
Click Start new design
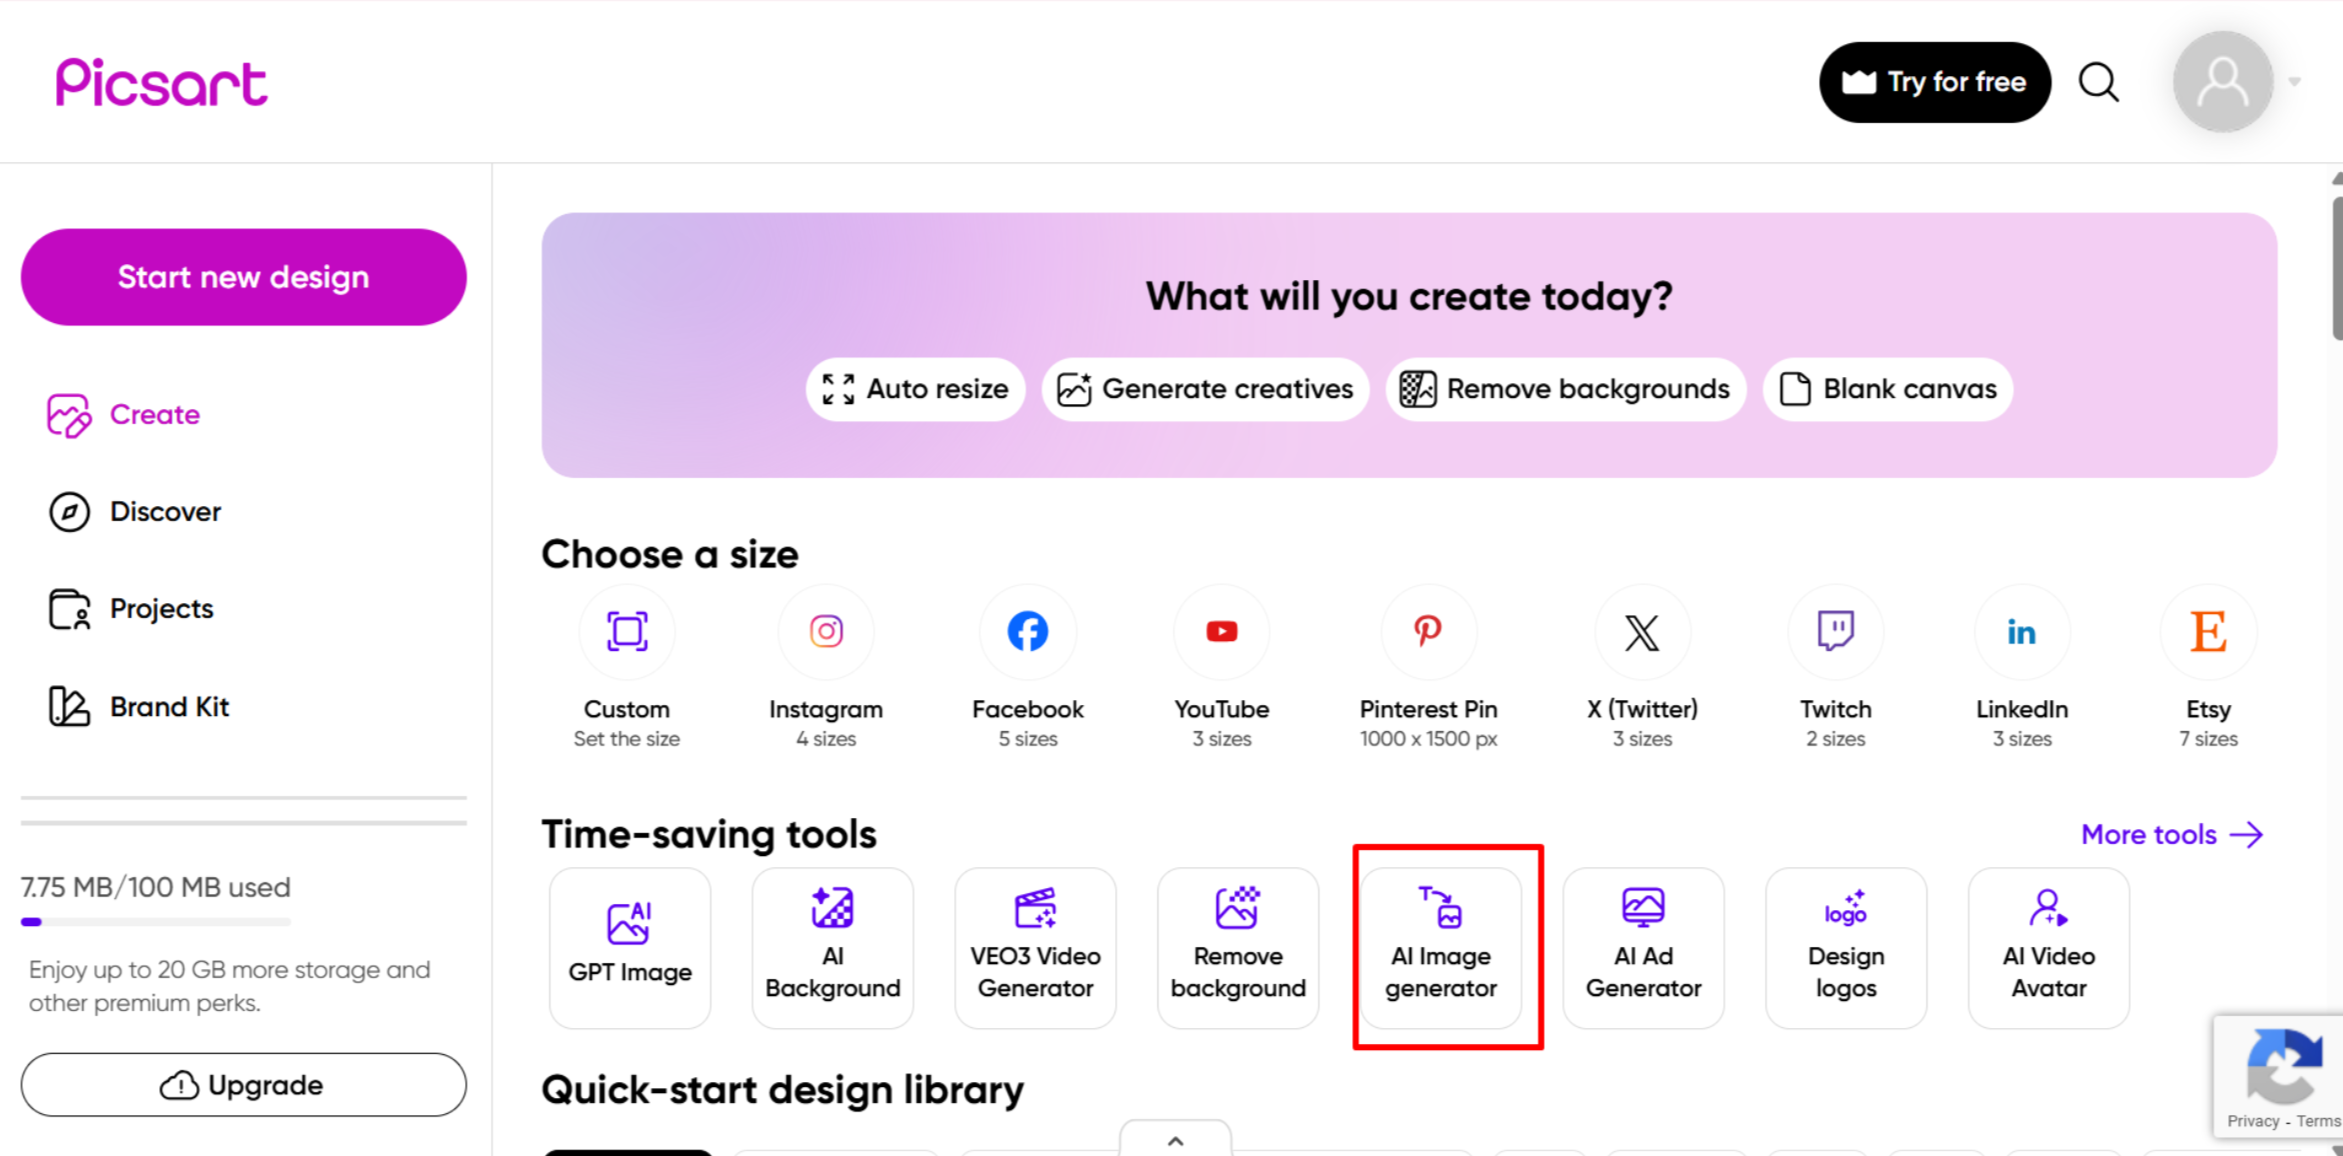tap(243, 277)
